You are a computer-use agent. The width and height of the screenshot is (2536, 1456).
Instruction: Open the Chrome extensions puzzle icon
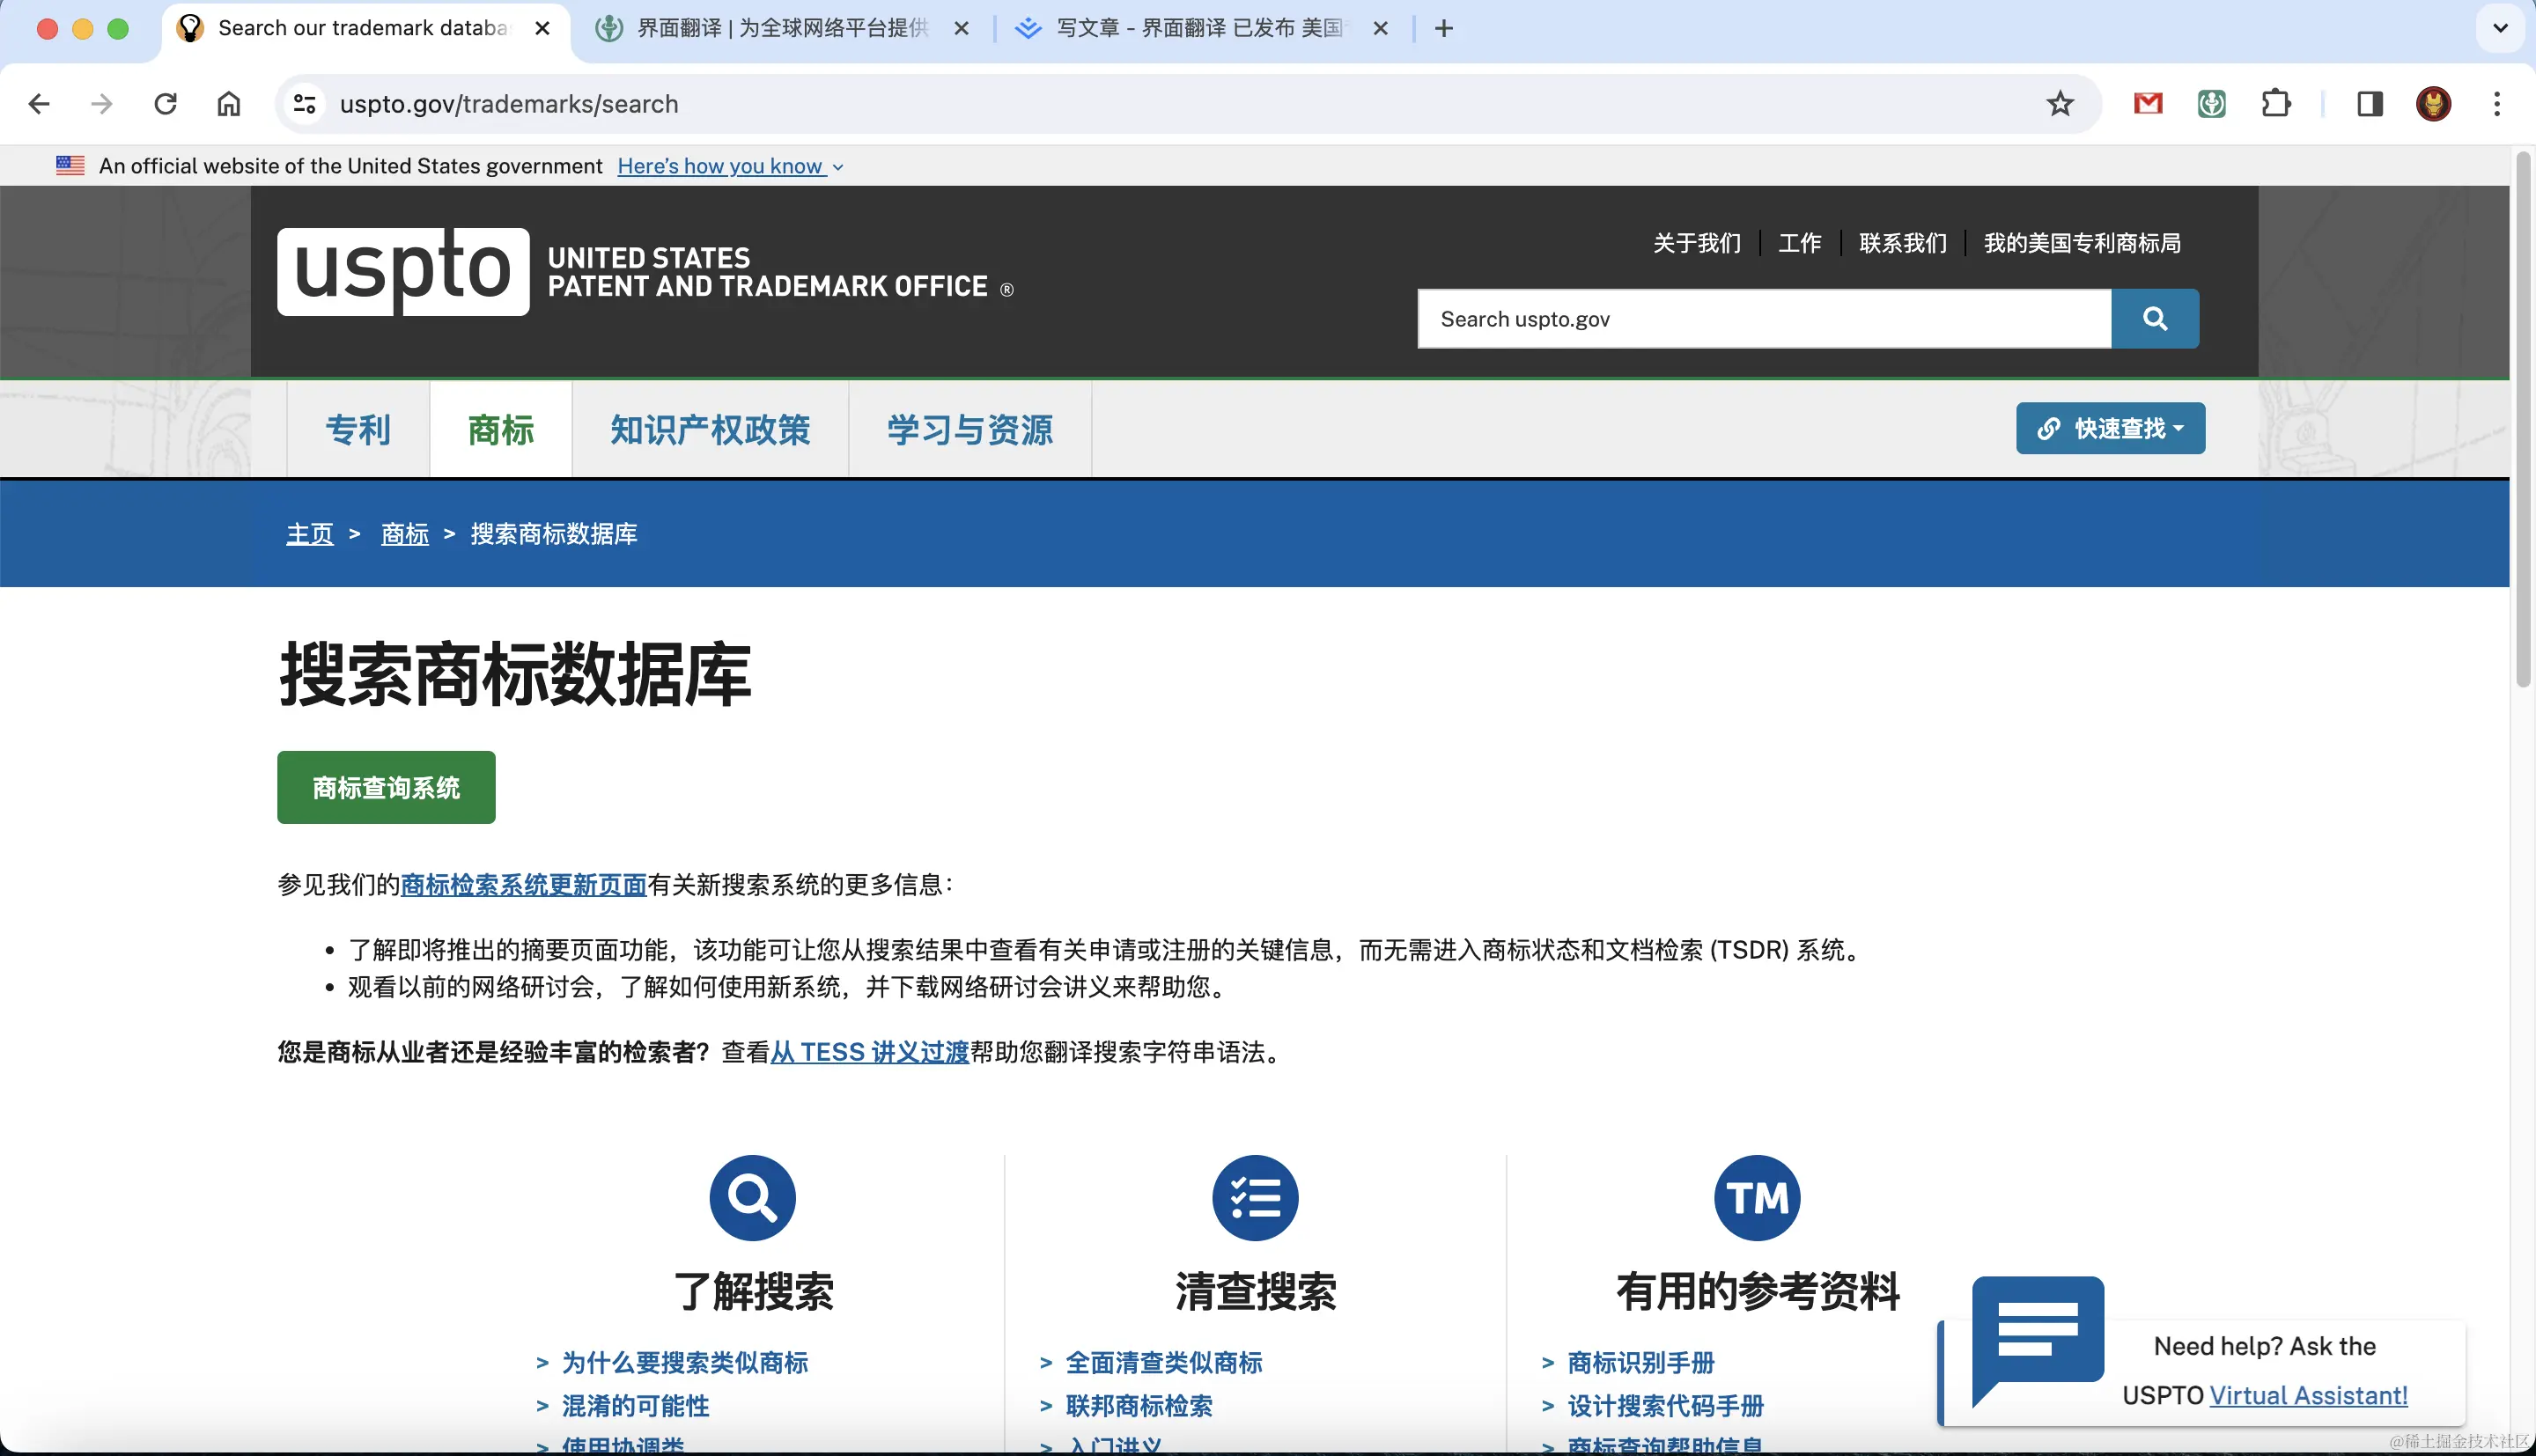2277,103
